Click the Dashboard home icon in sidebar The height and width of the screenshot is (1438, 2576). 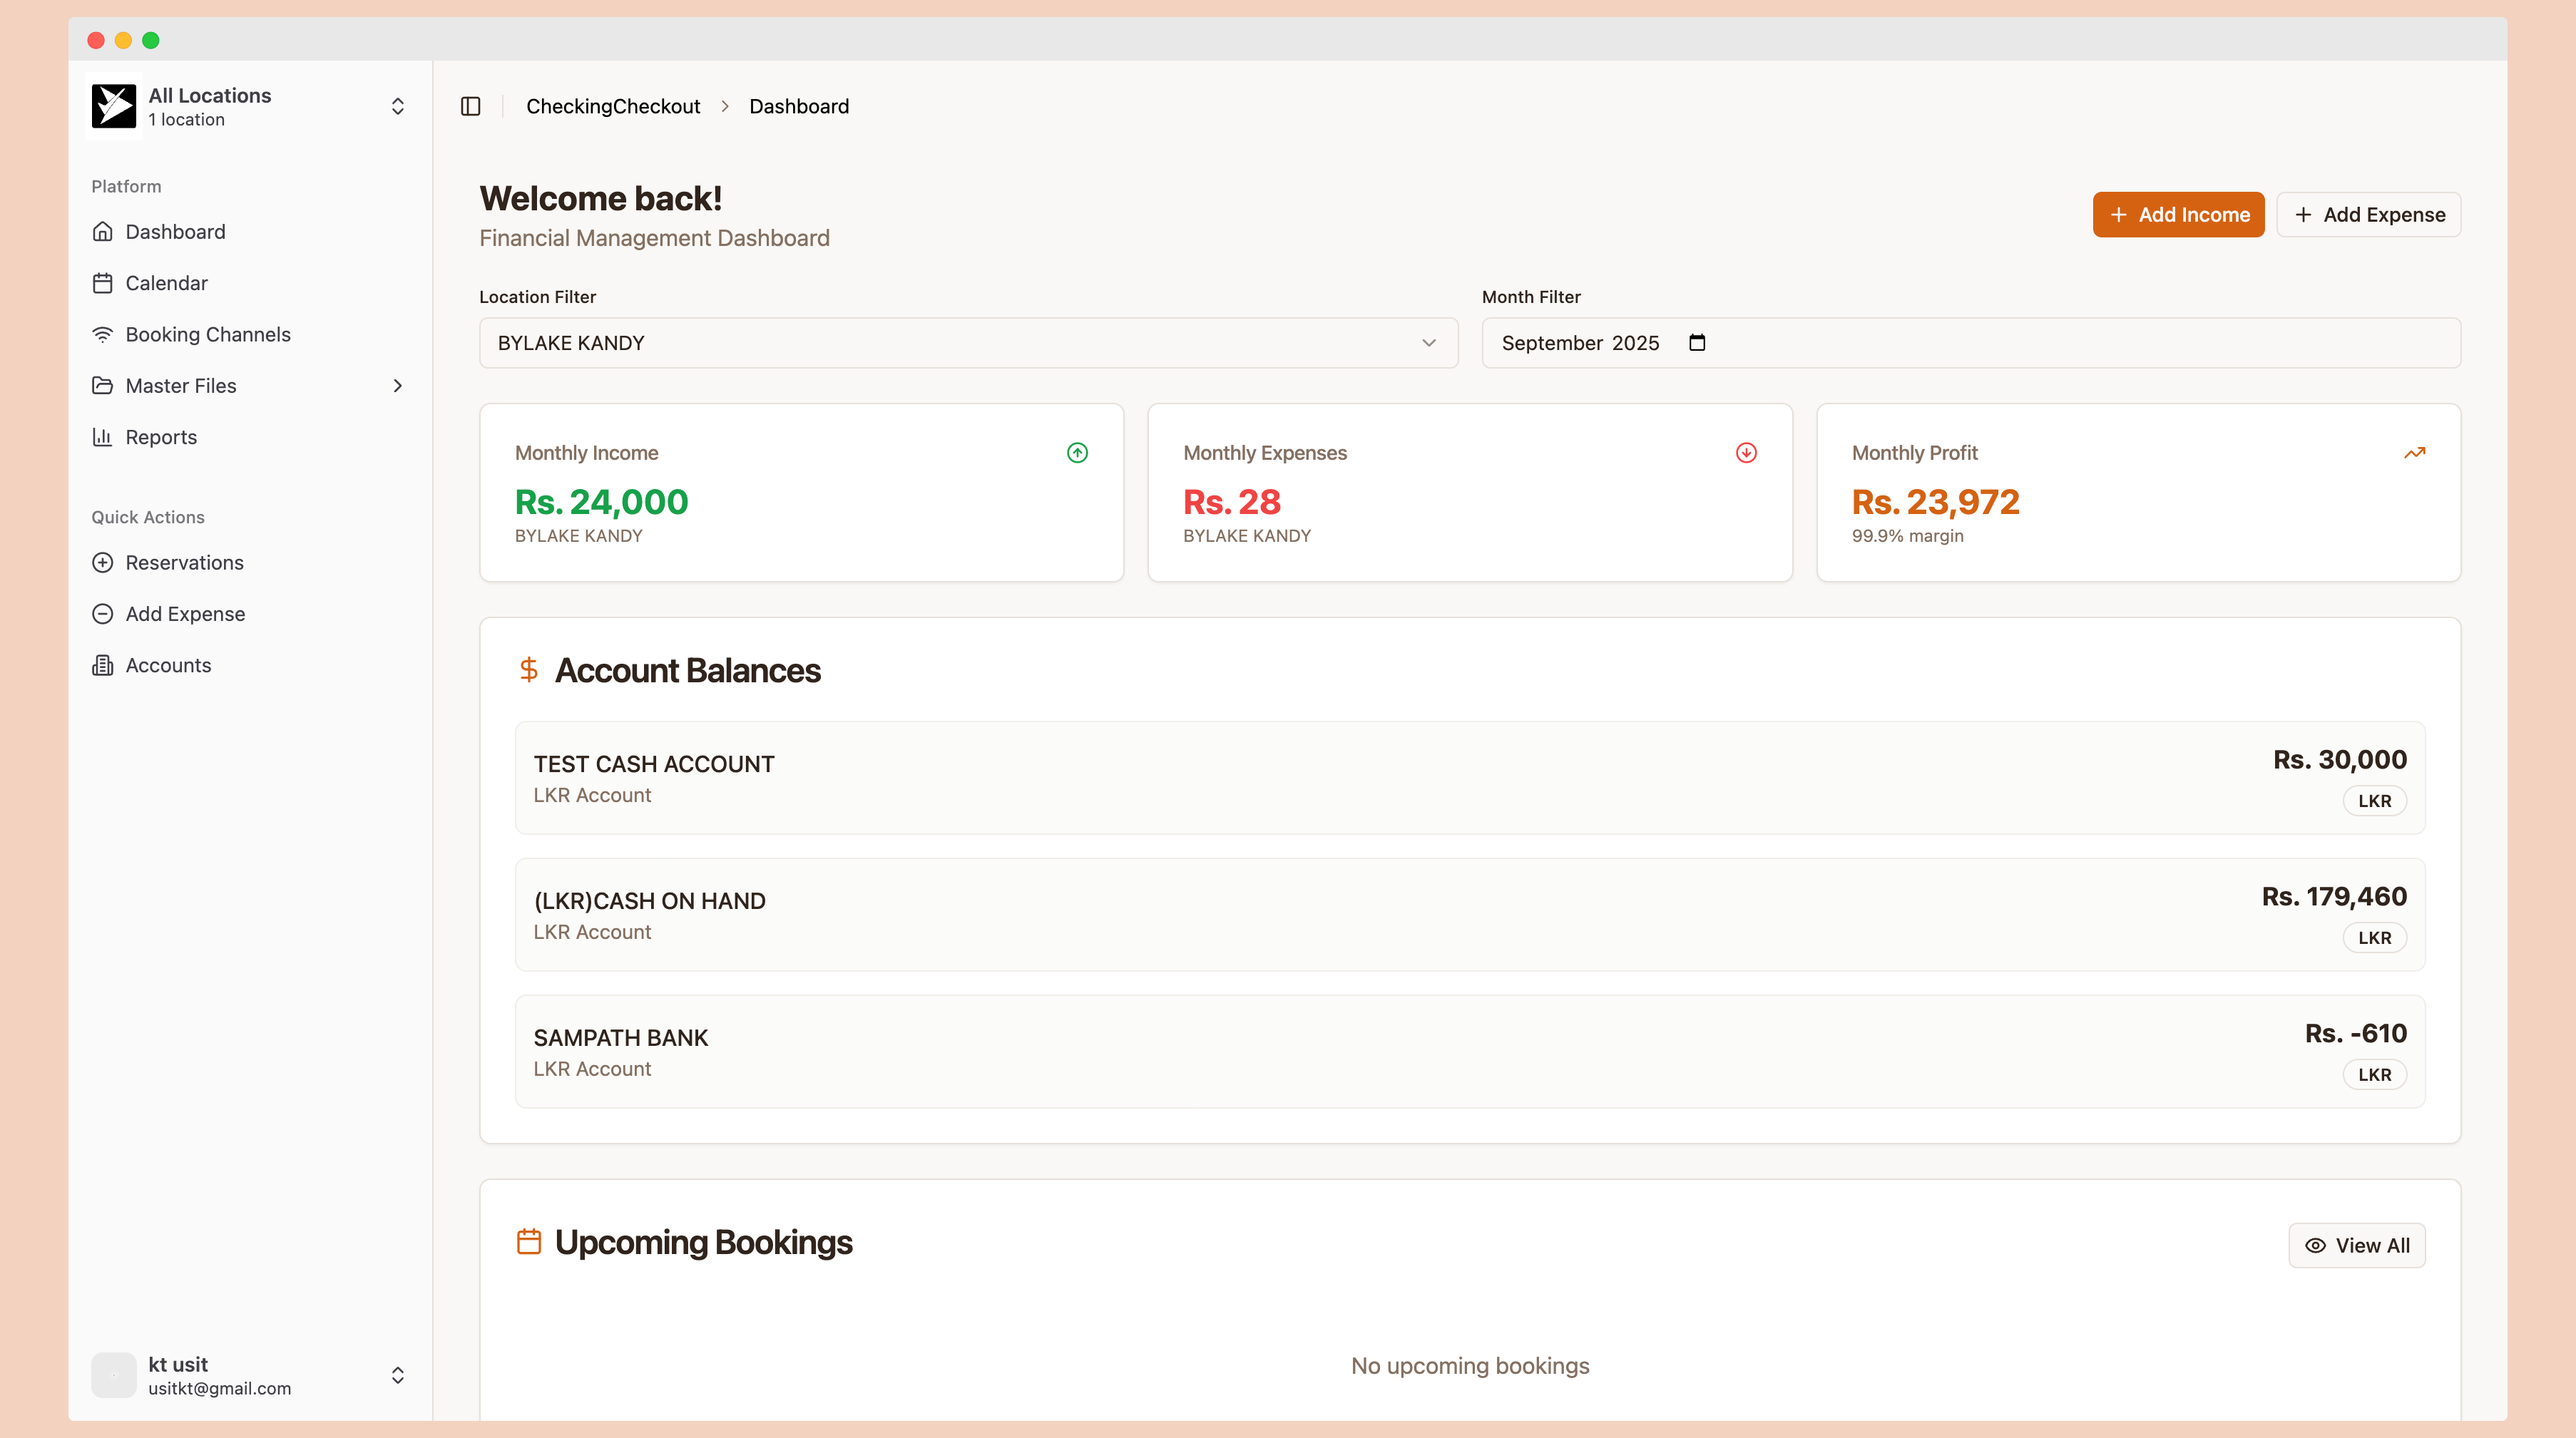(x=102, y=232)
